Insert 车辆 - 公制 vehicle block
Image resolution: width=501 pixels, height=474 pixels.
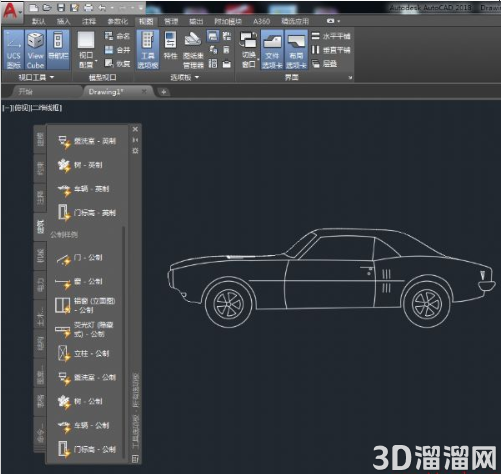pyautogui.click(x=83, y=426)
